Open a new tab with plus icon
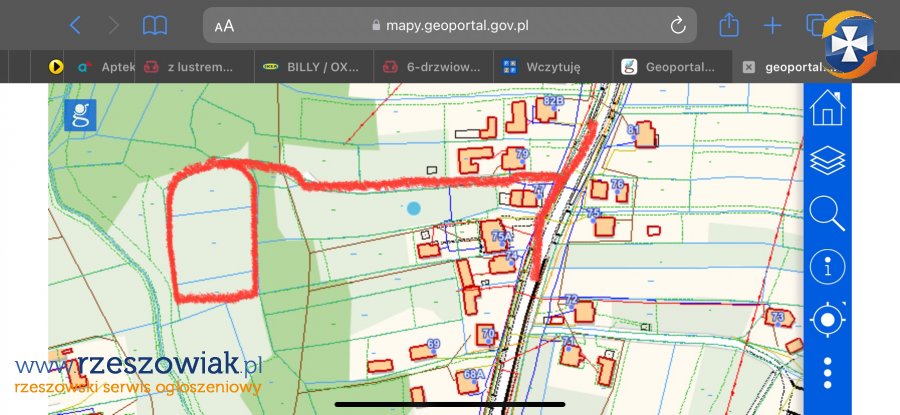The height and width of the screenshot is (415, 900). click(772, 25)
